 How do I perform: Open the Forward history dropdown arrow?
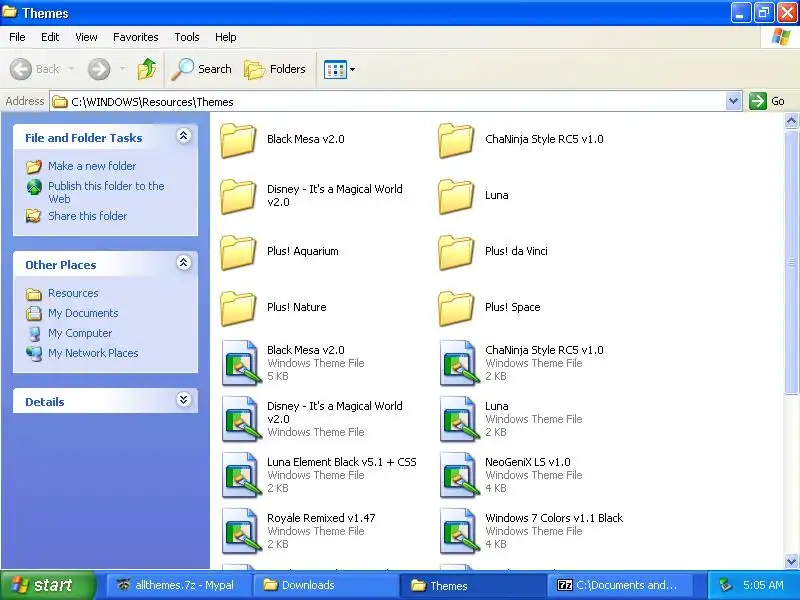coord(122,69)
